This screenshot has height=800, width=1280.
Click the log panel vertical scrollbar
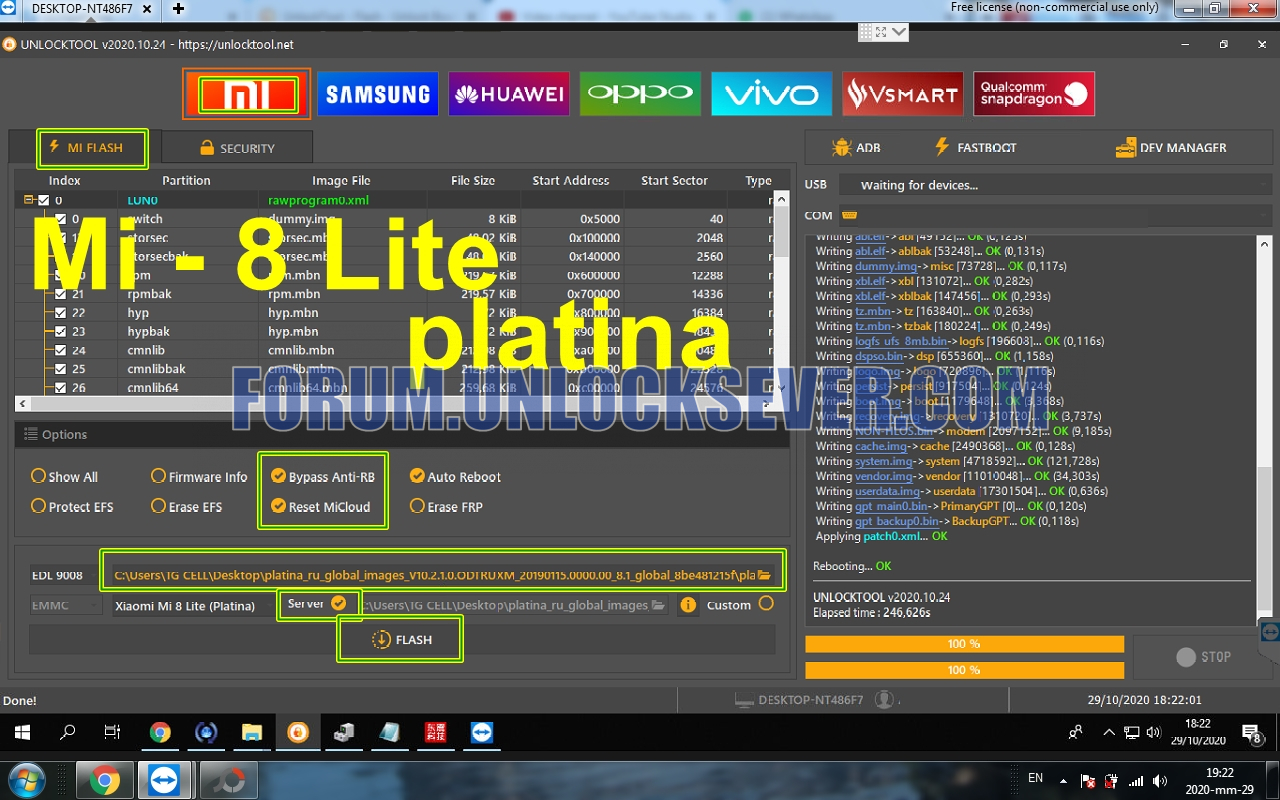(1264, 430)
